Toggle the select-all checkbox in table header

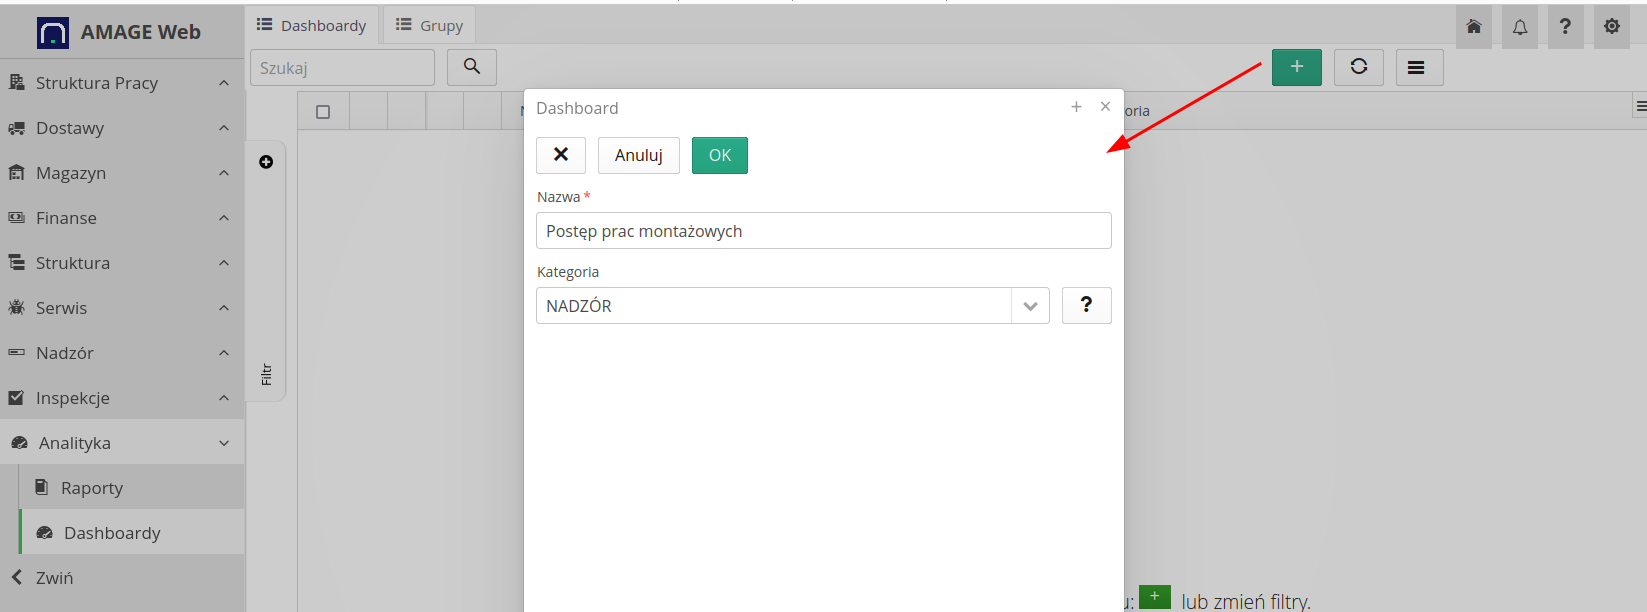(x=323, y=112)
